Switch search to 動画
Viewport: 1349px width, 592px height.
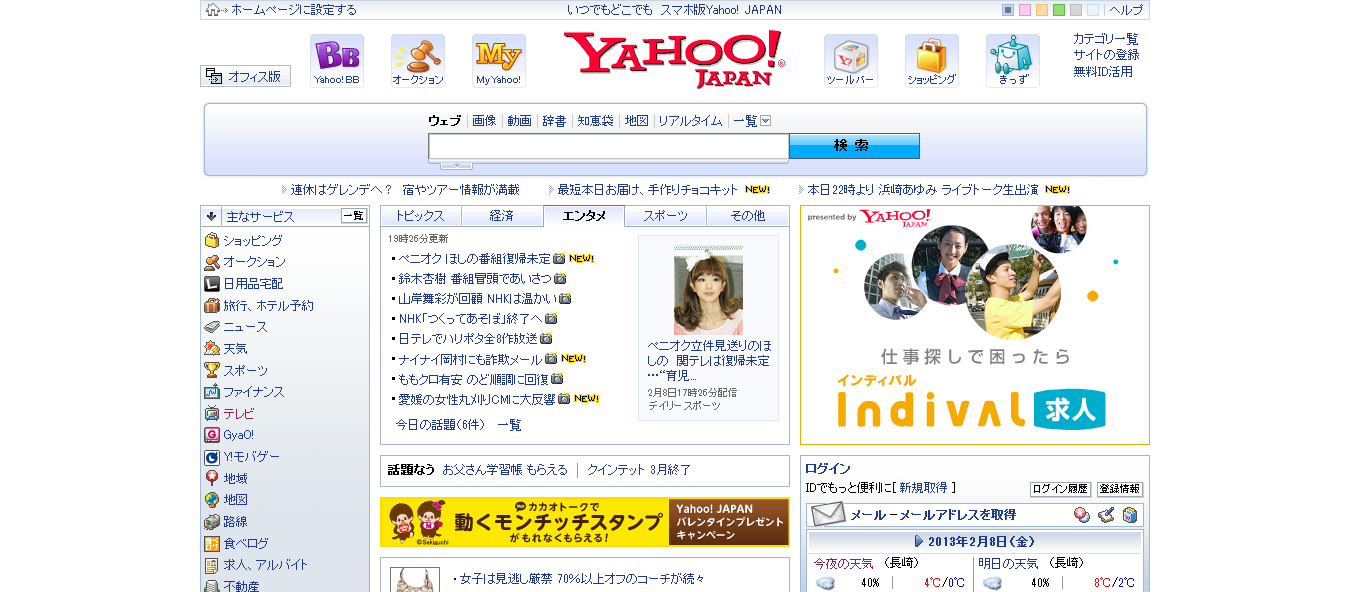coord(519,121)
